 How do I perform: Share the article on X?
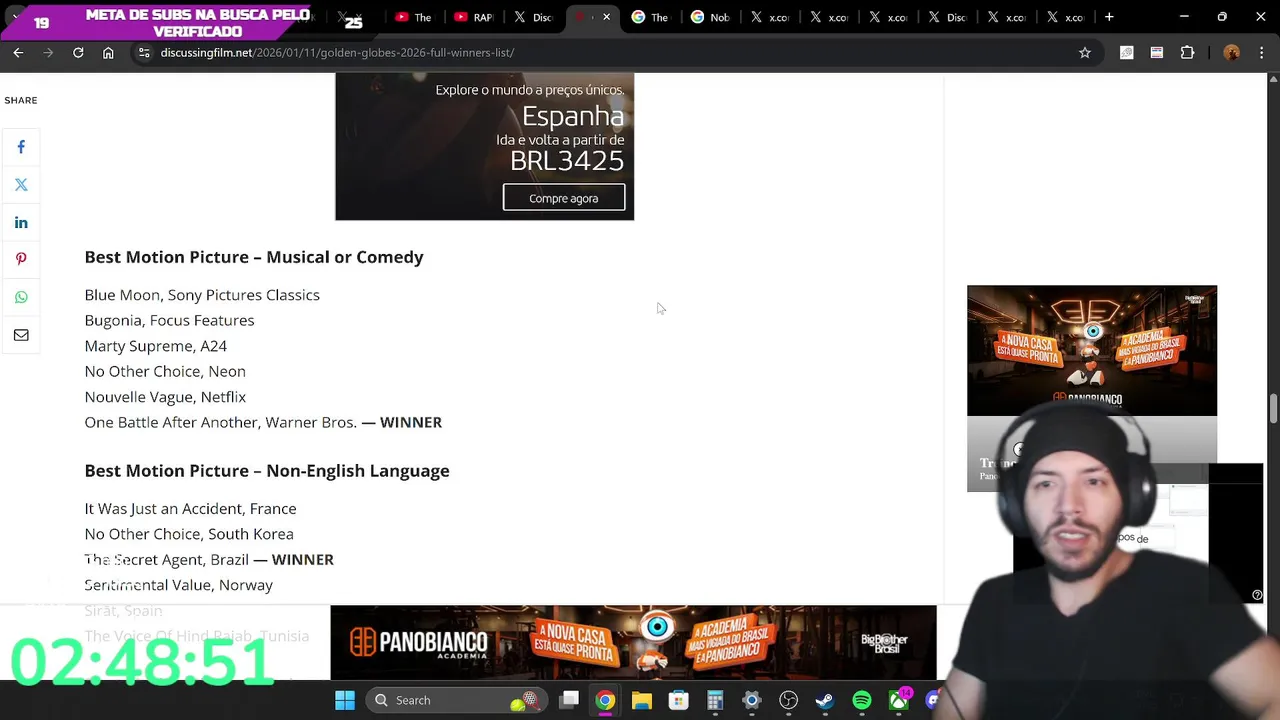(x=21, y=184)
